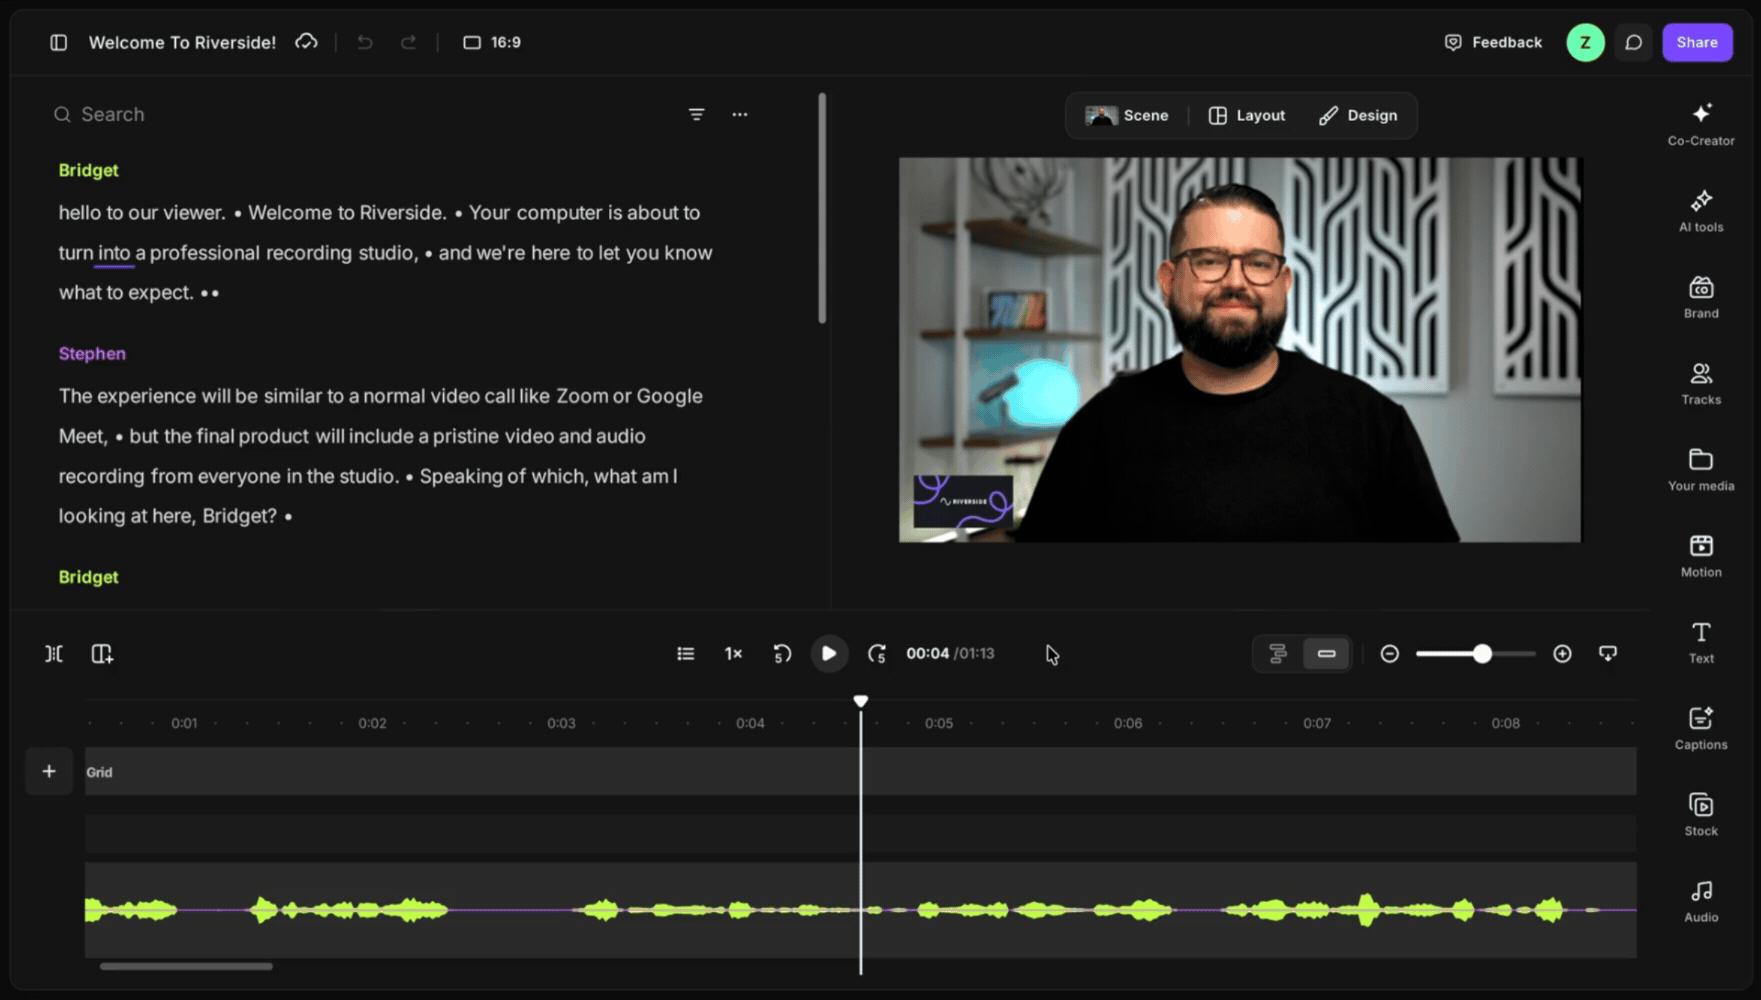Open the 16:9 aspect ratio dropdown
The height and width of the screenshot is (1000, 1761).
pyautogui.click(x=492, y=42)
